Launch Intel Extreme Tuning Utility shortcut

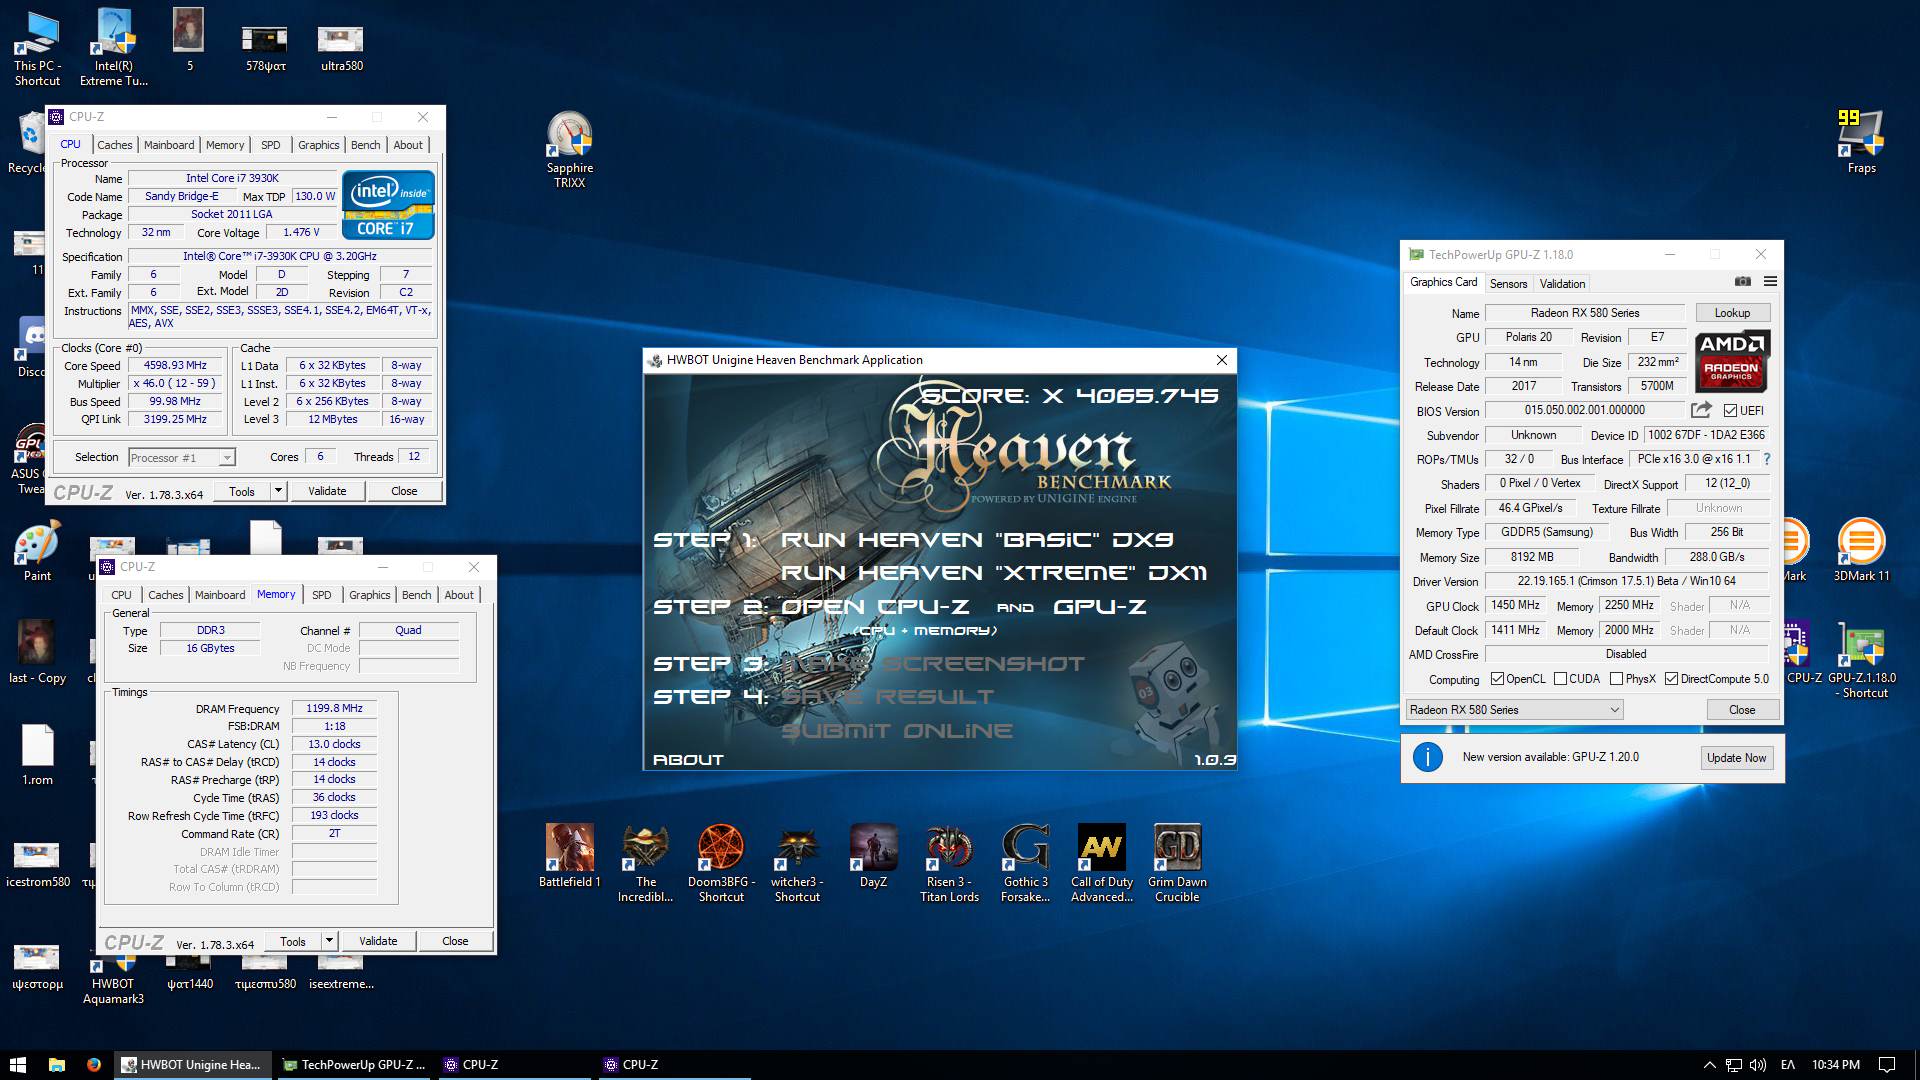[x=114, y=47]
